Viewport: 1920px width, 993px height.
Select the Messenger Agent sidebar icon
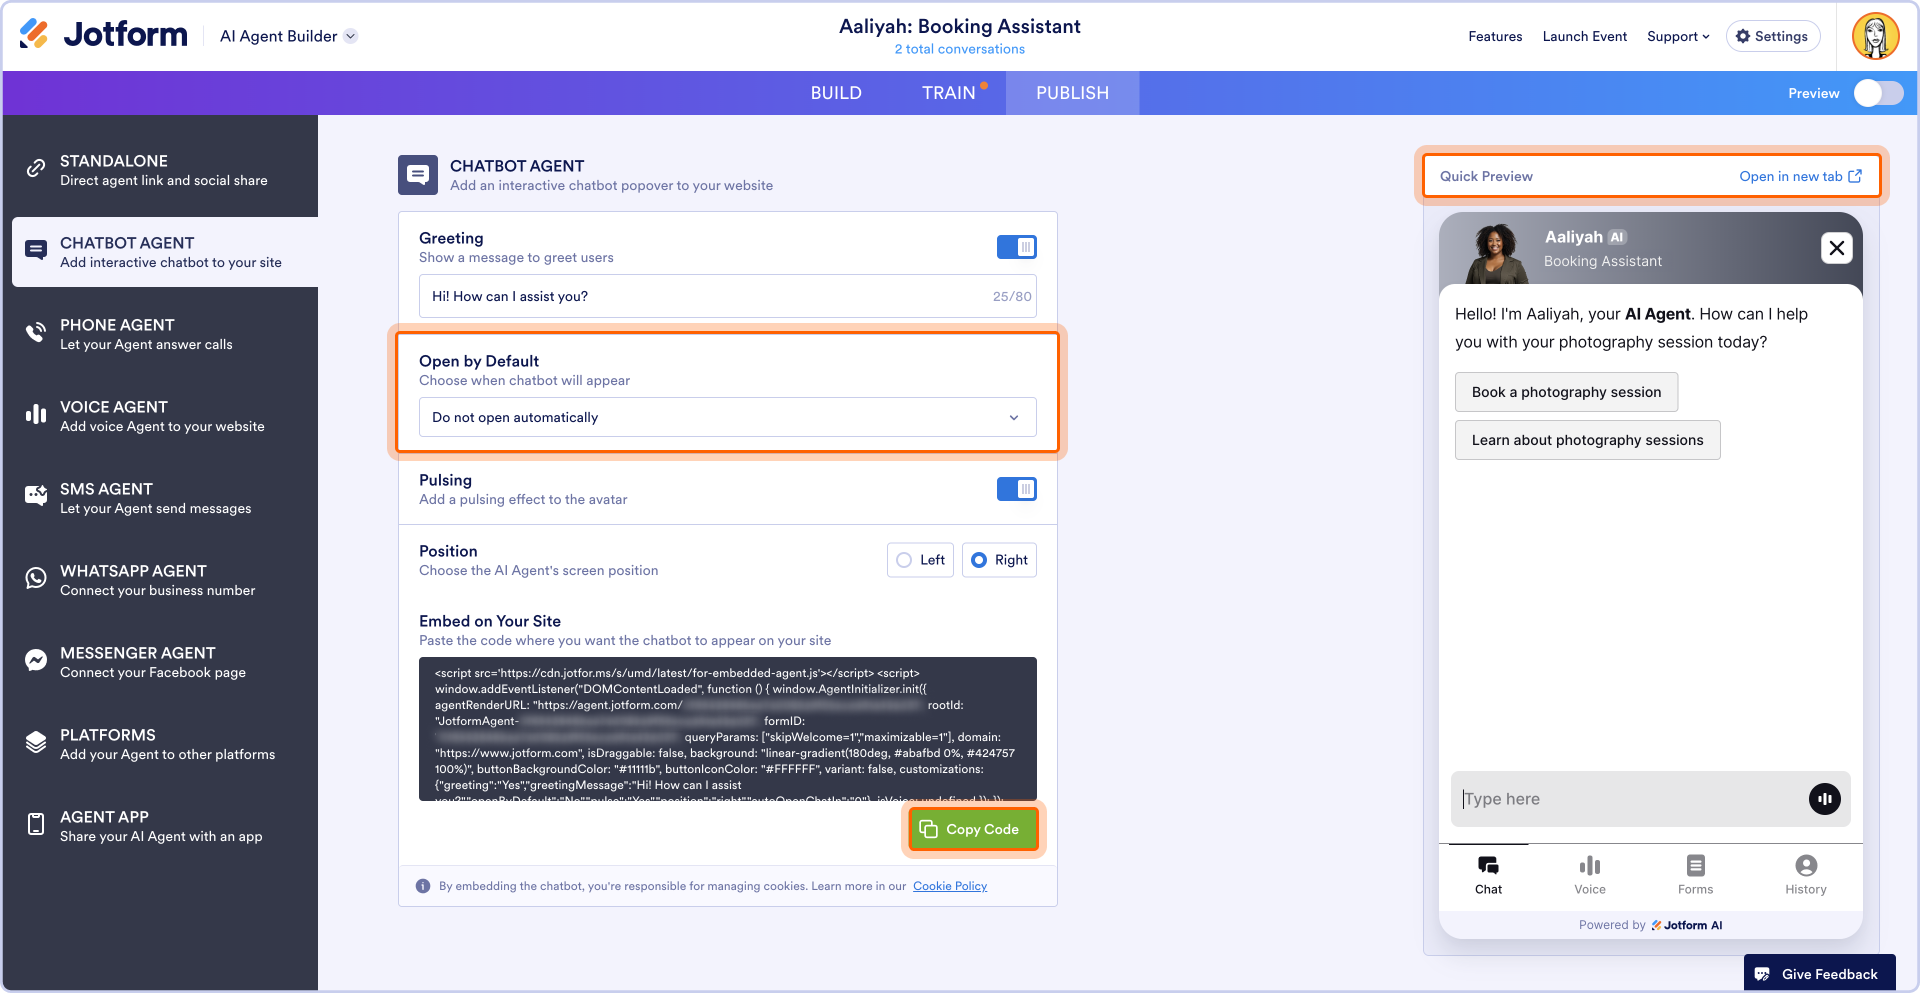coord(36,661)
